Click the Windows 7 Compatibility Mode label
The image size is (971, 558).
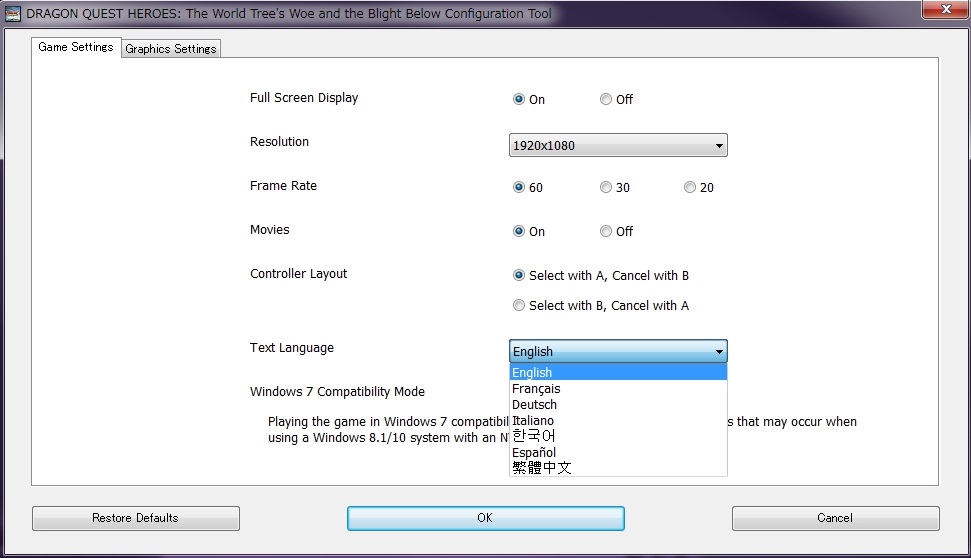(x=337, y=391)
